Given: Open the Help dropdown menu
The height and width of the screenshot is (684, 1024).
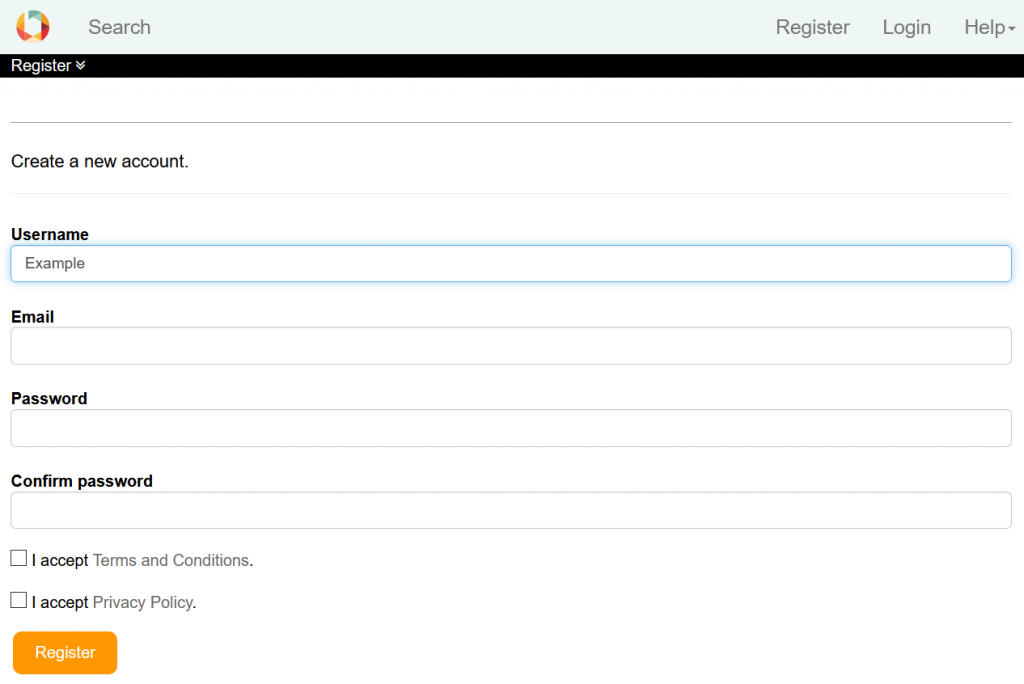Looking at the screenshot, I should tap(989, 27).
